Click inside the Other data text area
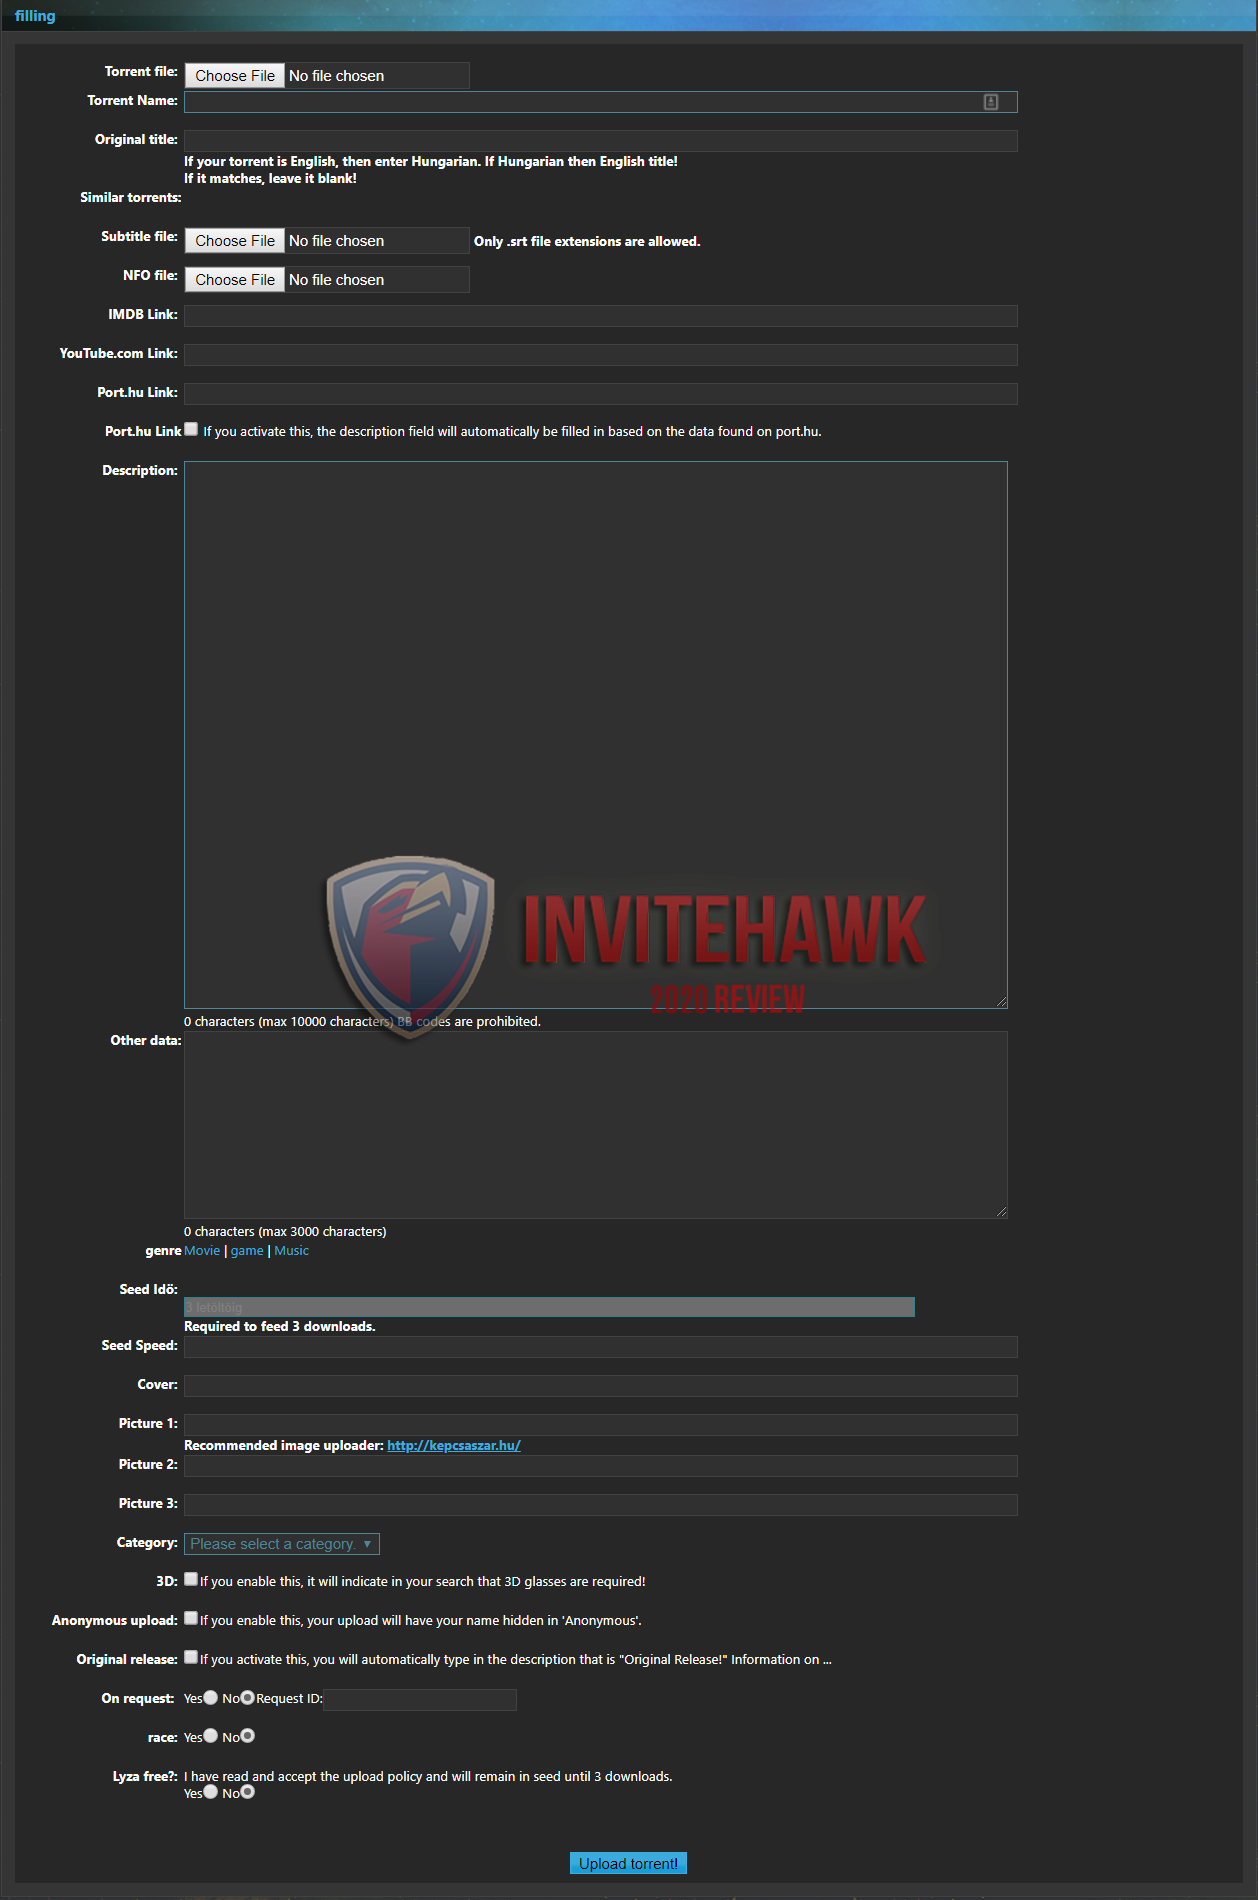Screen dimensions: 1258x1900 pos(596,1125)
